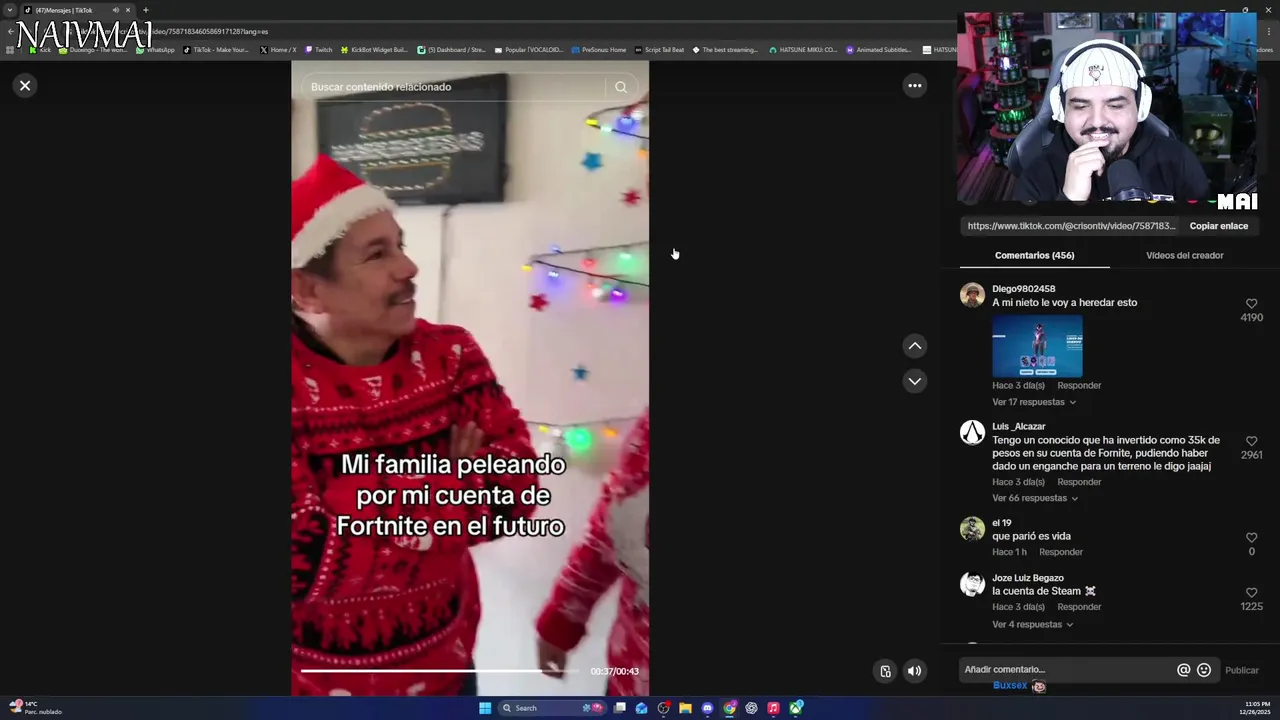The image size is (1280, 720).
Task: Click username Luis _Alcazar
Action: 1018,427
